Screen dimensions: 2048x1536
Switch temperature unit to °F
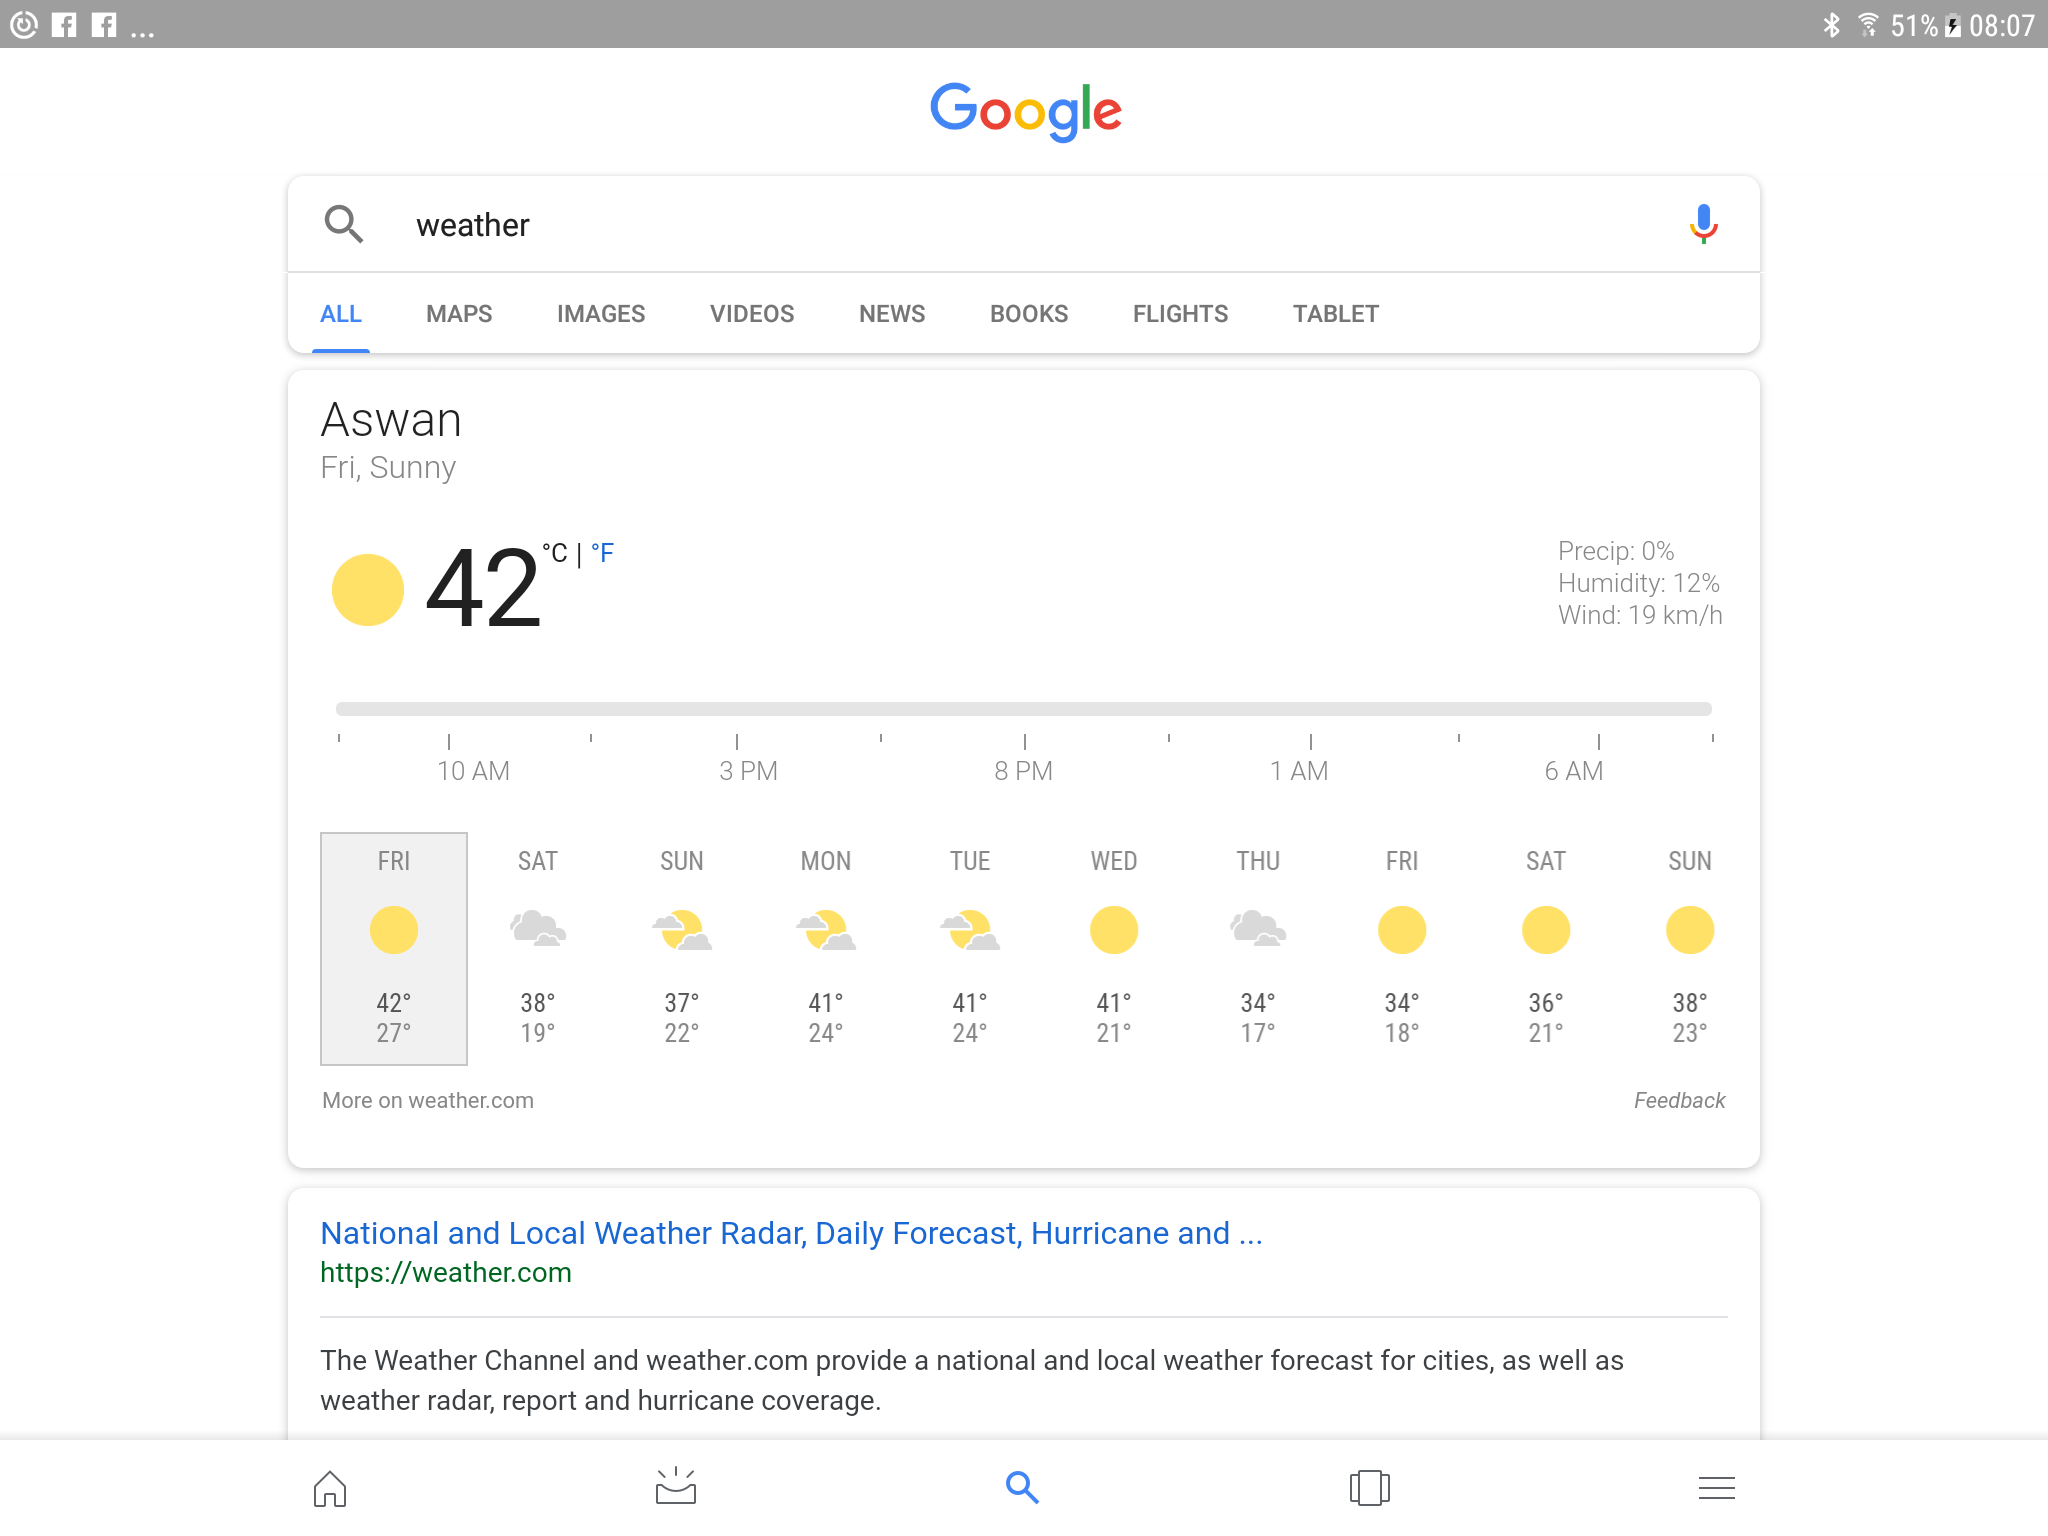602,553
